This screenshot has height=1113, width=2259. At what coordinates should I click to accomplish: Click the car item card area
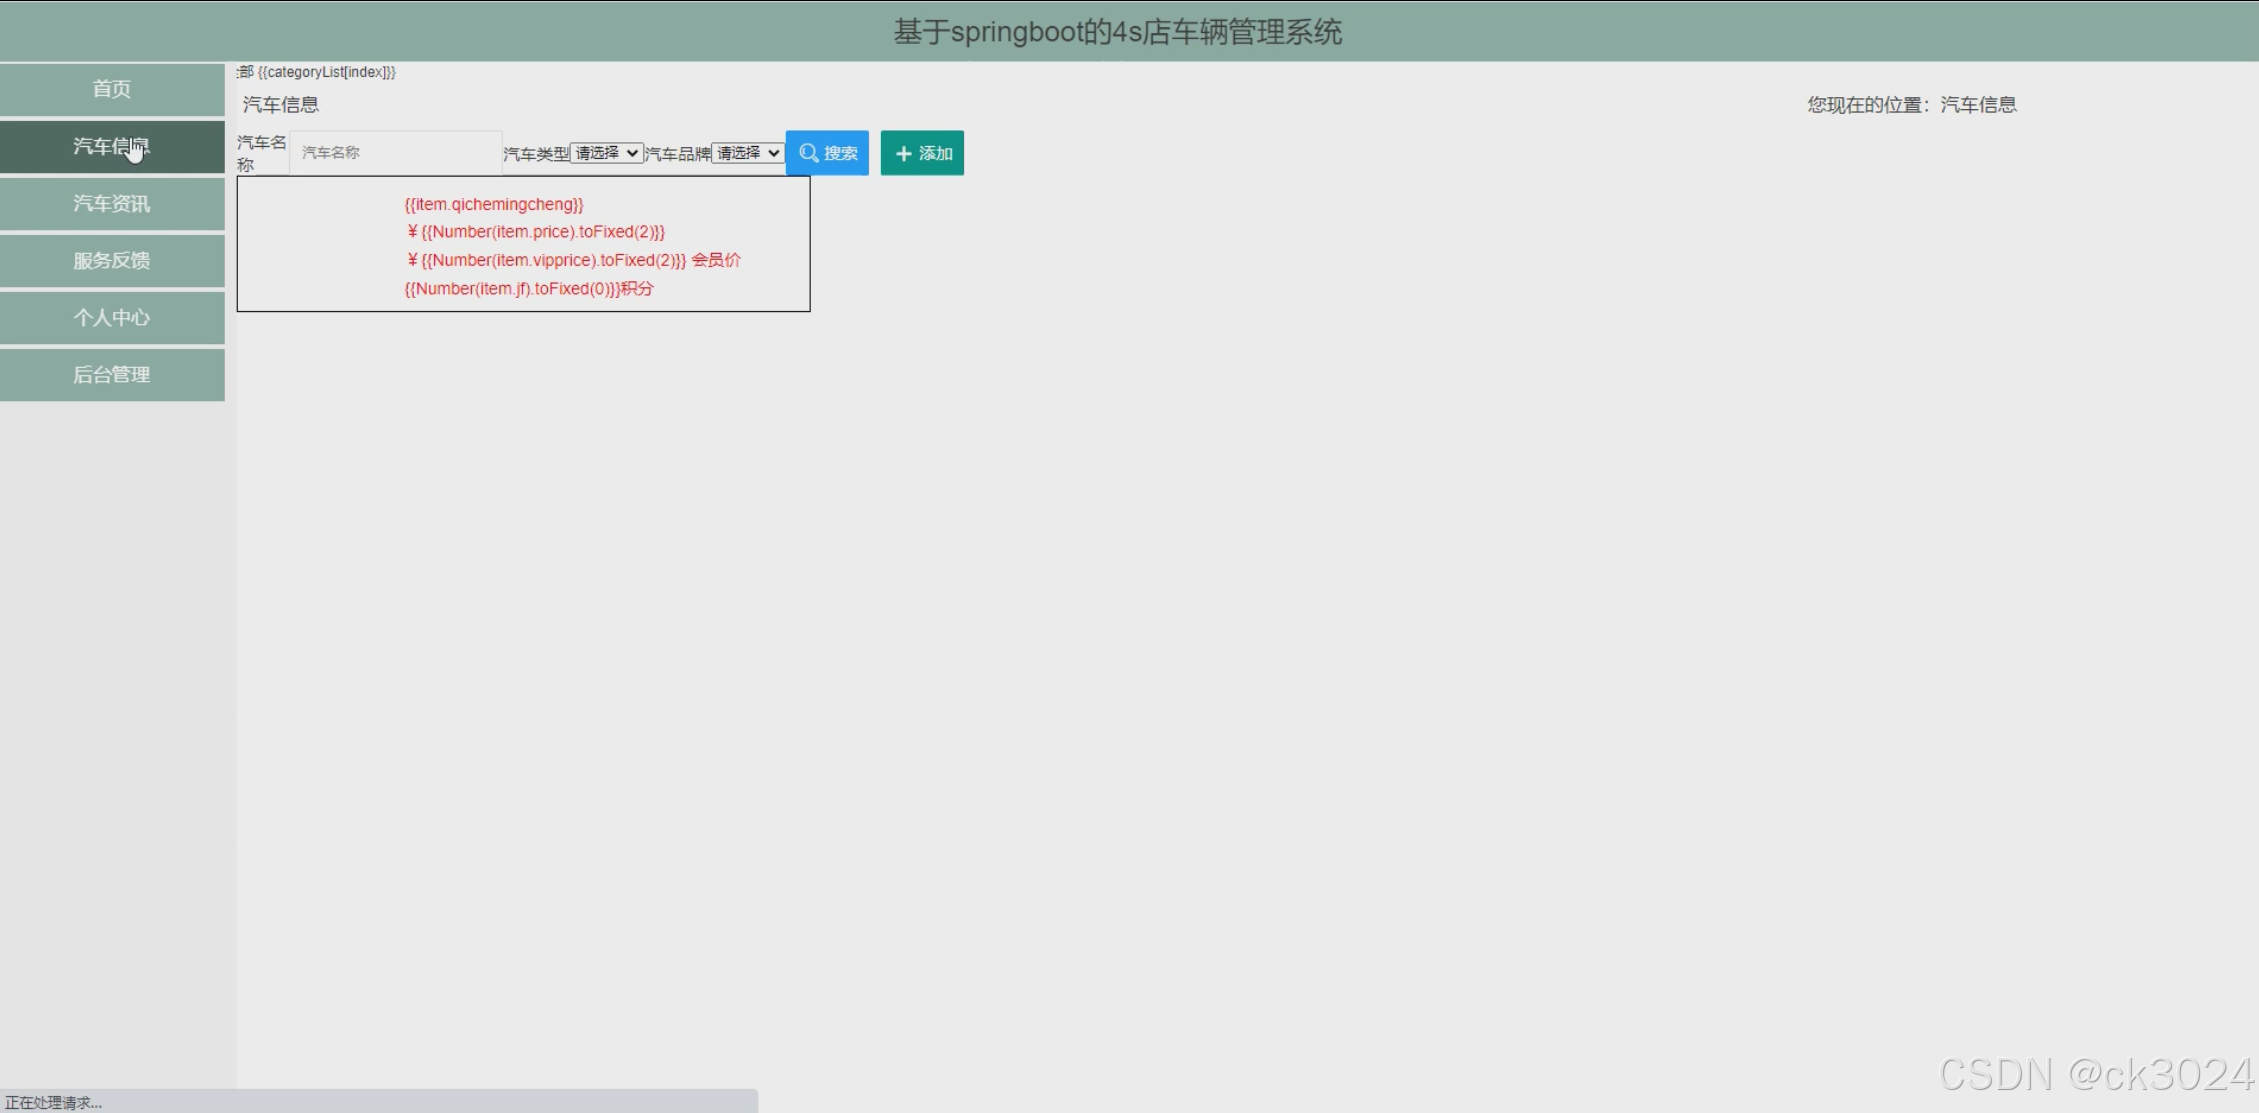(x=522, y=243)
